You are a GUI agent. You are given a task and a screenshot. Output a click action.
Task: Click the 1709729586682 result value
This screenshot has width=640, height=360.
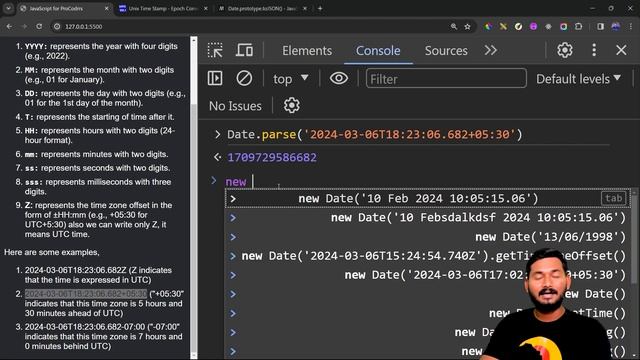[x=272, y=158]
